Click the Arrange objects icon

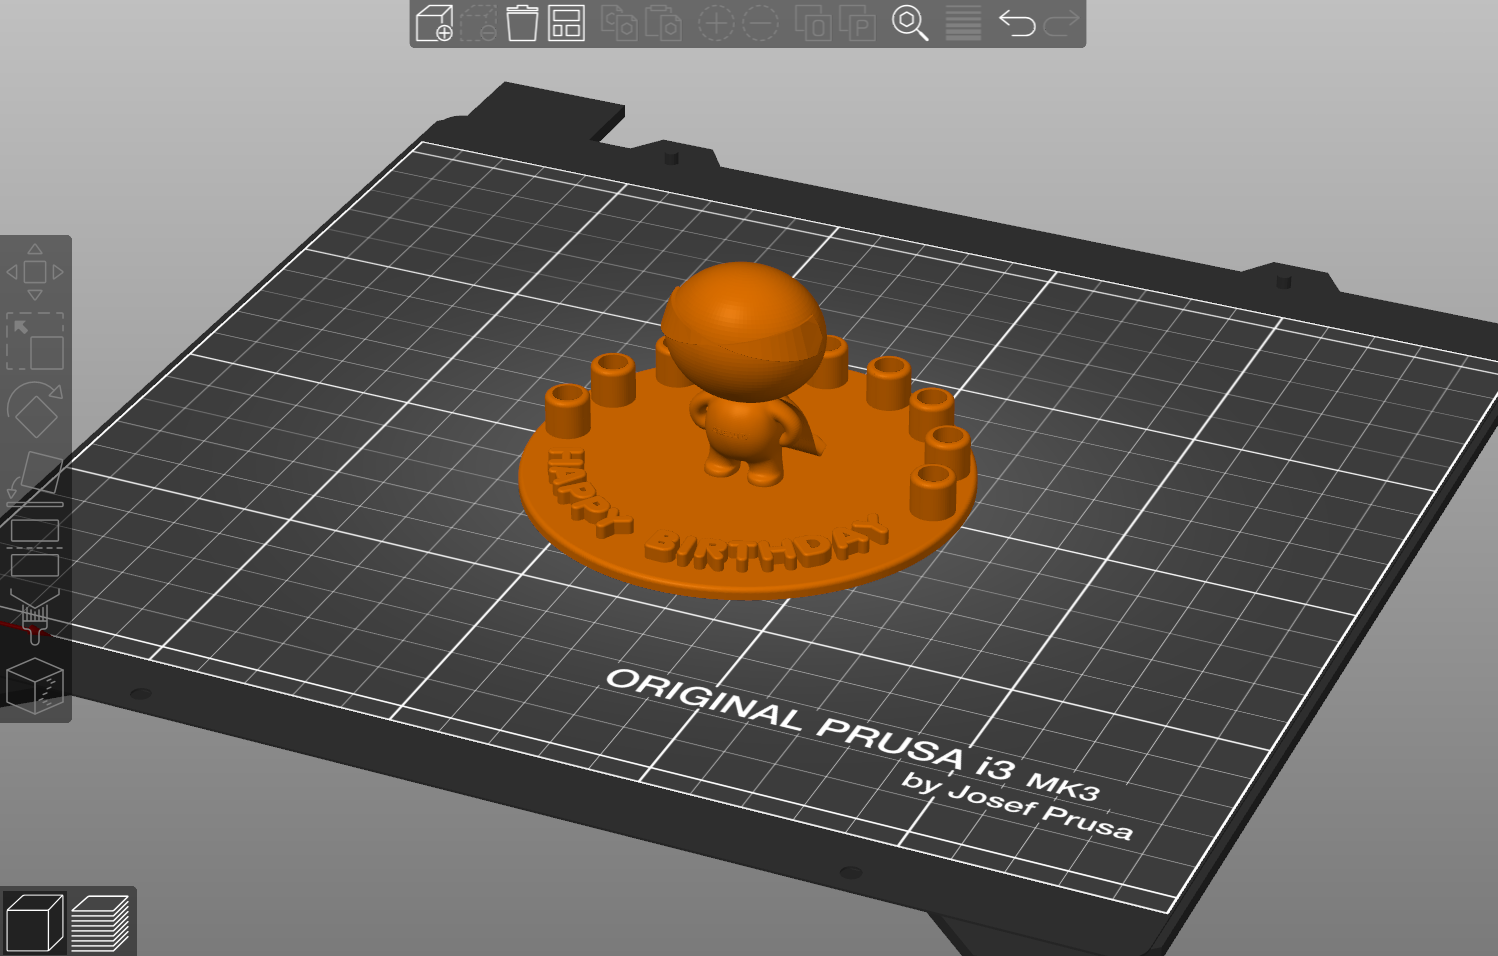[566, 23]
